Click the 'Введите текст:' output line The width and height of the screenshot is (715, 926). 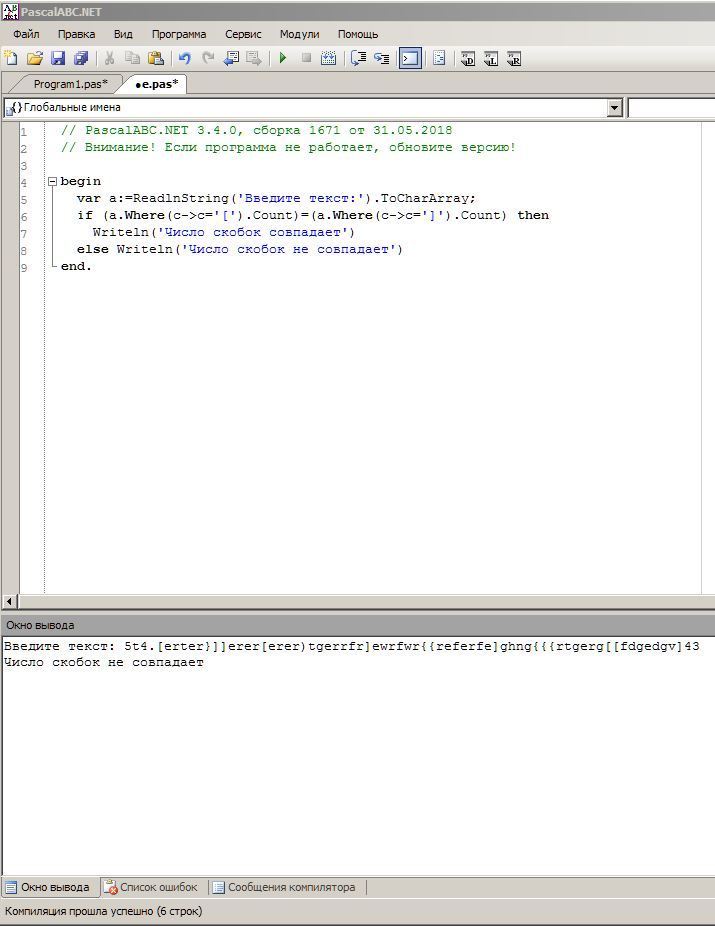pyautogui.click(x=351, y=646)
